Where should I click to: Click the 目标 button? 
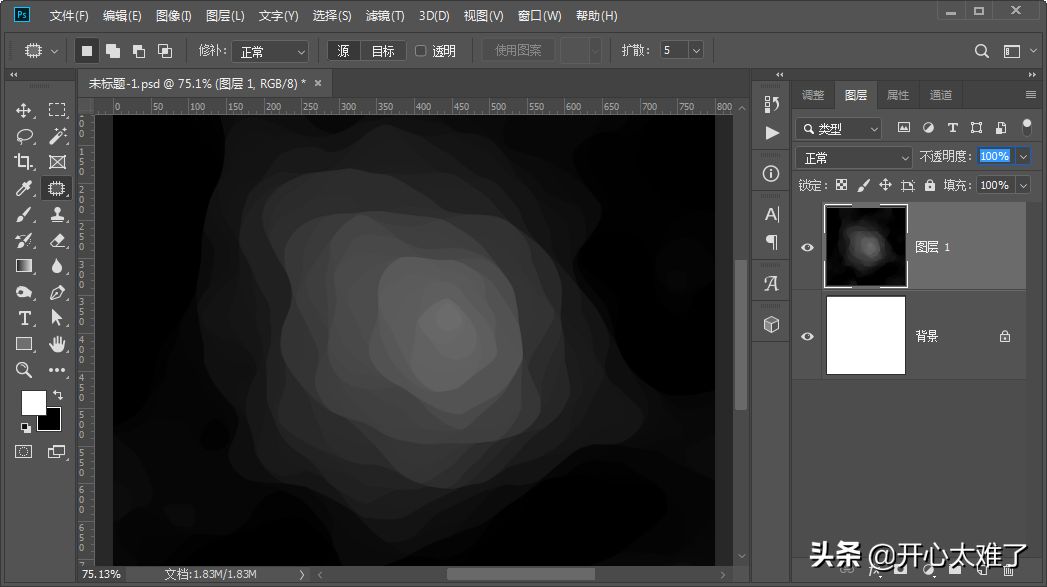383,51
